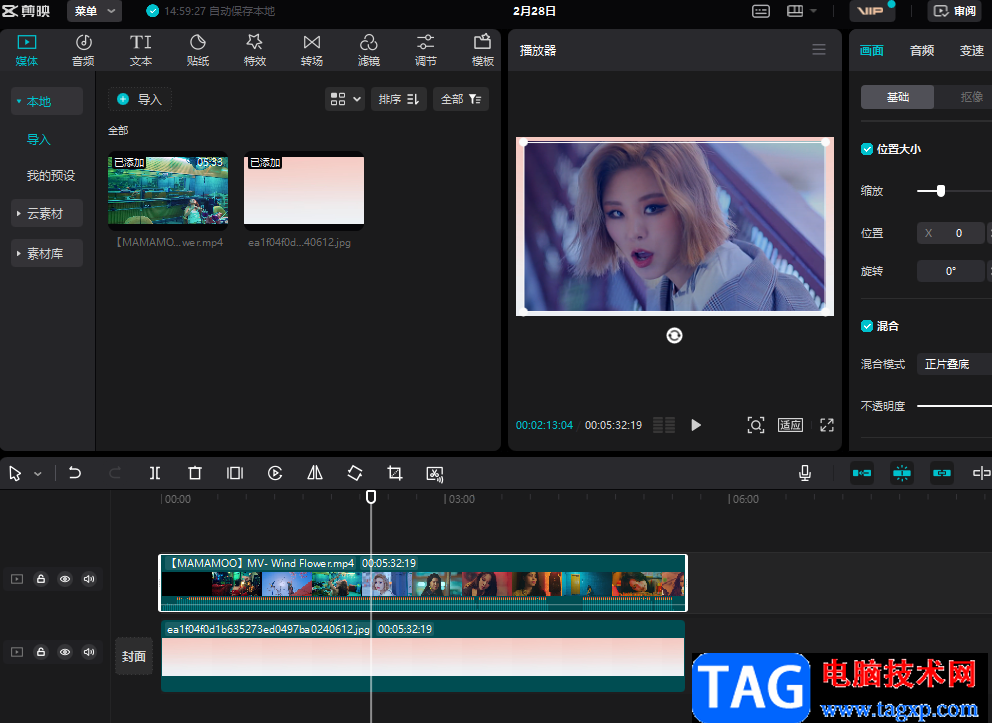Open the 菜单 dropdown in the title bar
This screenshot has width=992, height=723.
coord(96,11)
